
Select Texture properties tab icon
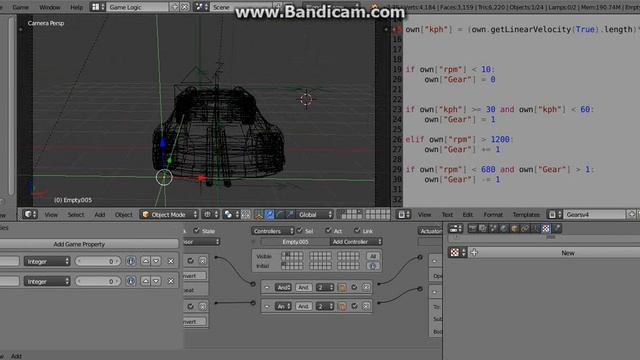tap(546, 229)
